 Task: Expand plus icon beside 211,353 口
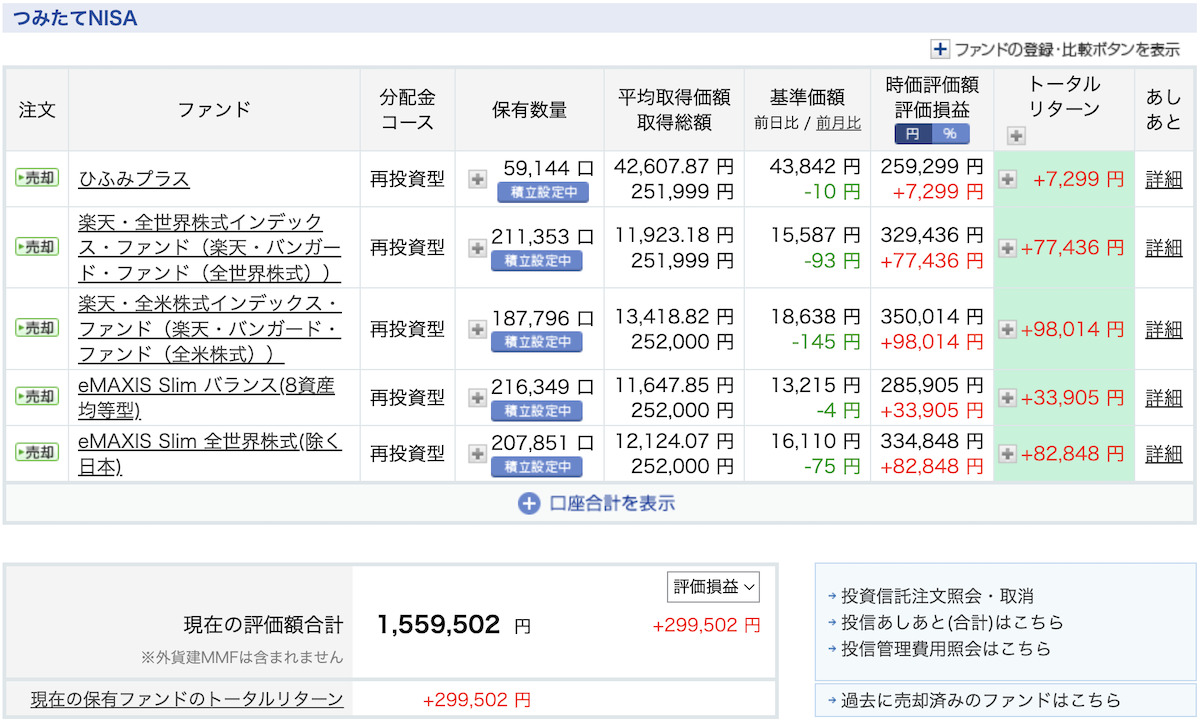tap(478, 247)
